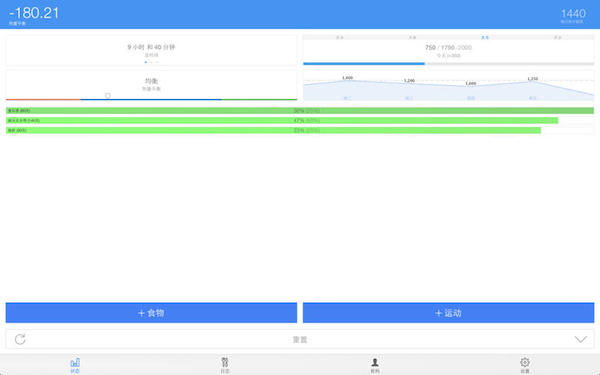This screenshot has width=600, height=375.
Task: Open the food and utensils diary tab
Action: click(225, 362)
